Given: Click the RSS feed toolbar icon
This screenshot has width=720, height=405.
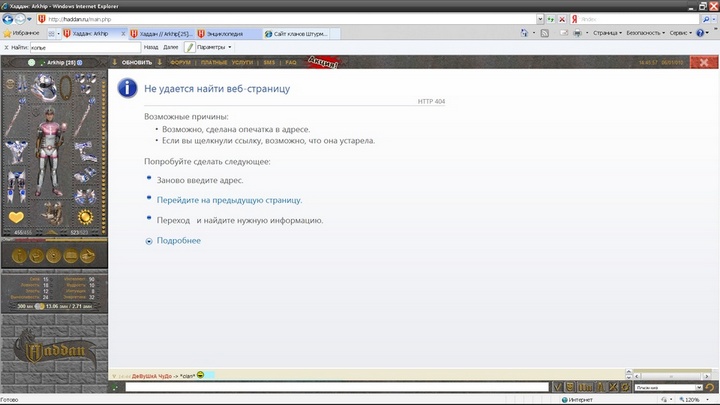Looking at the screenshot, I should point(545,33).
